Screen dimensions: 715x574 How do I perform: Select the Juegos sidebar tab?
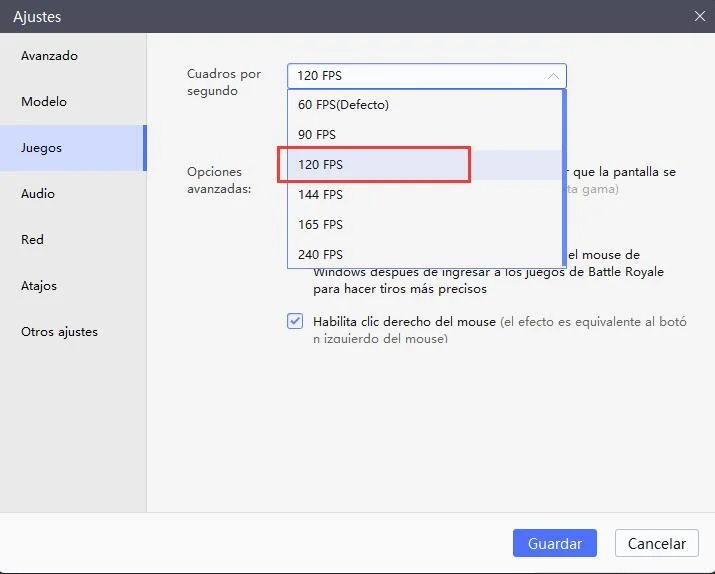coord(73,148)
